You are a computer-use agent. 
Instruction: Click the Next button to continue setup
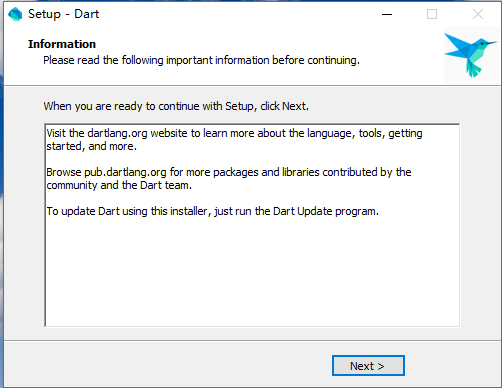(x=368, y=366)
